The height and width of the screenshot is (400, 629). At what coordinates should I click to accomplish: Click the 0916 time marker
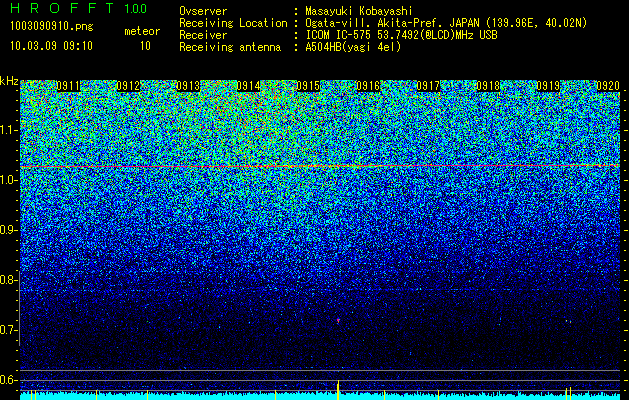(368, 86)
